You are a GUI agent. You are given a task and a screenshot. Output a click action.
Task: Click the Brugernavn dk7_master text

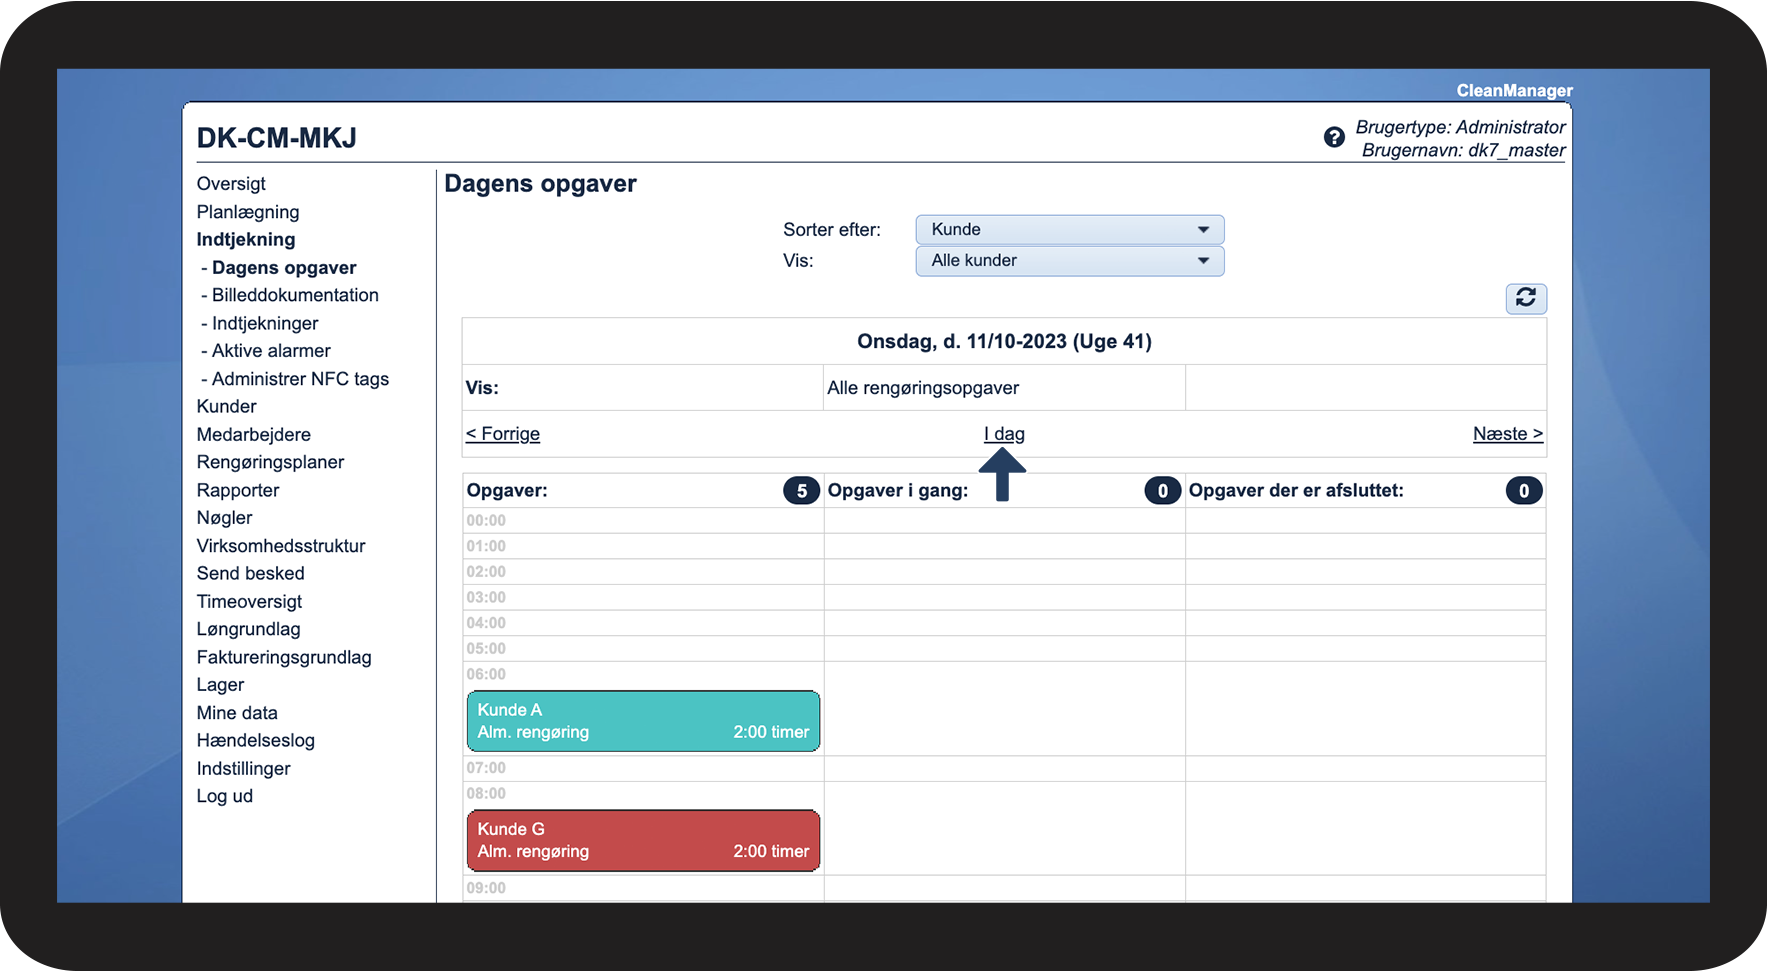[1464, 151]
